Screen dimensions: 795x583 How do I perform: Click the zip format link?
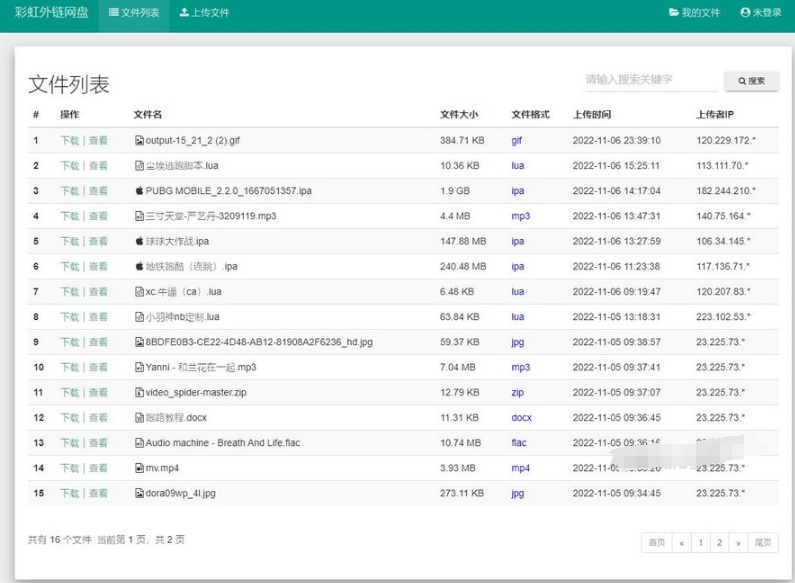[517, 392]
